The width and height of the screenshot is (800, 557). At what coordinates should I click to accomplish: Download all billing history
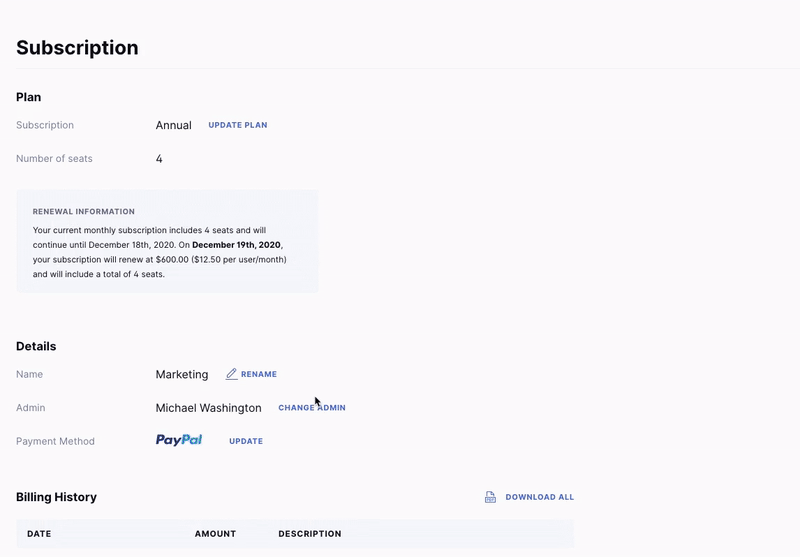click(539, 497)
